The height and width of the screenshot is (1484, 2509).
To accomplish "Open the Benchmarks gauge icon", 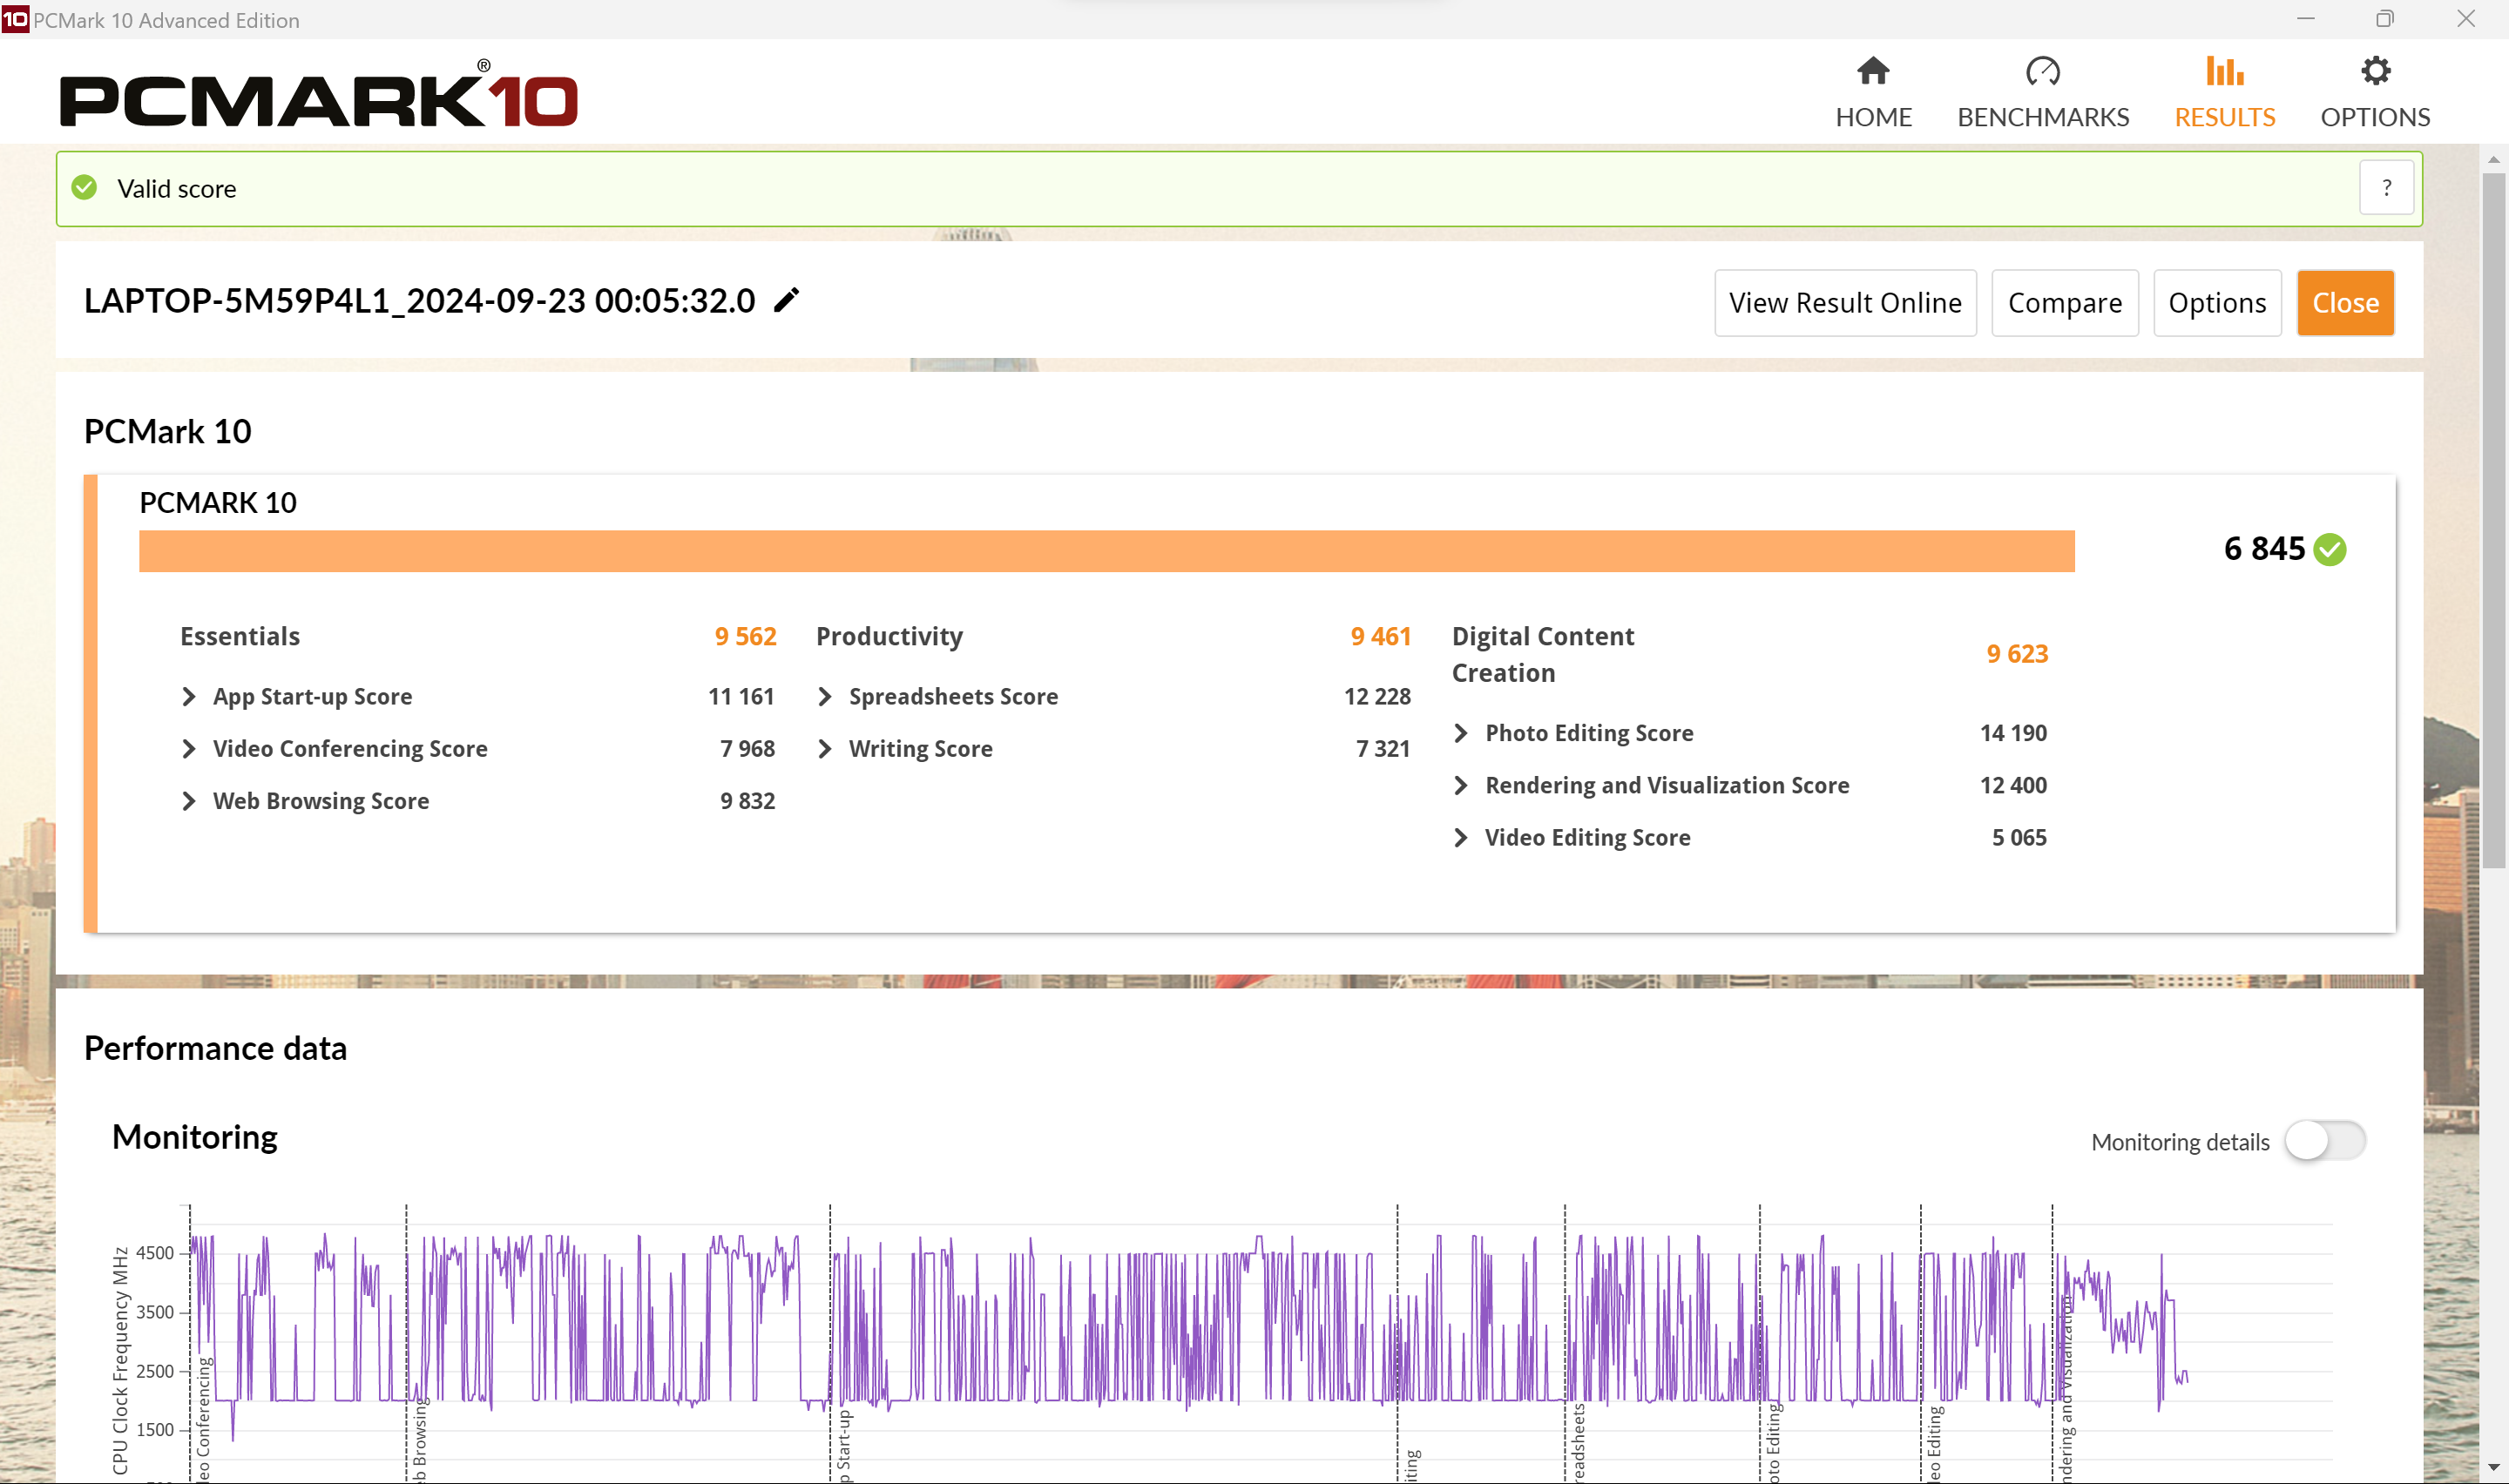I will pos(2042,71).
